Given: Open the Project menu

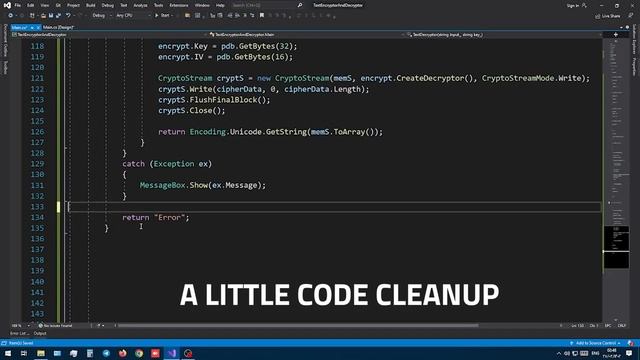Looking at the screenshot, I should (73, 5).
